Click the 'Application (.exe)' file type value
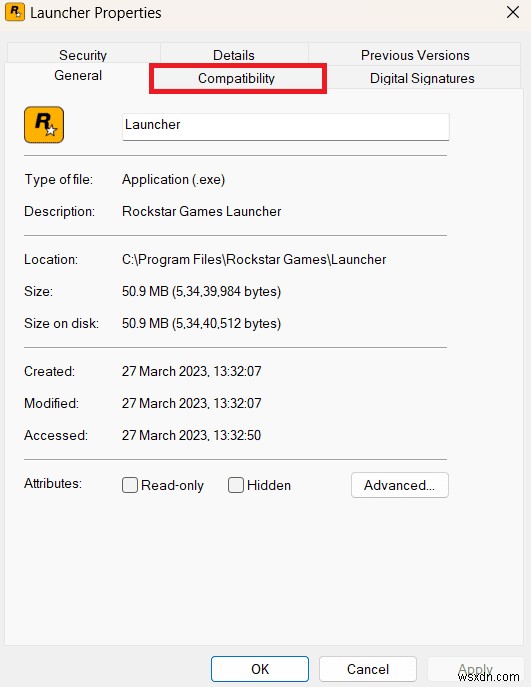Screen dimensions: 531x687 pos(173,180)
